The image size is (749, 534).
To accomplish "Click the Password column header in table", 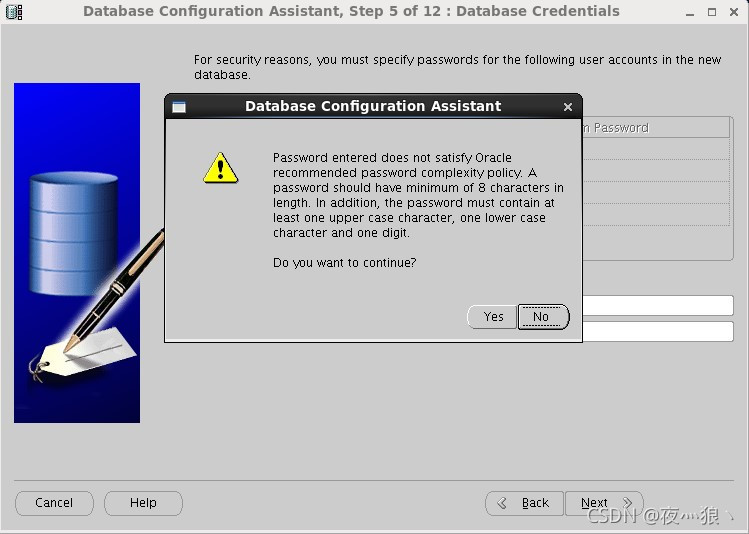I will 656,128.
